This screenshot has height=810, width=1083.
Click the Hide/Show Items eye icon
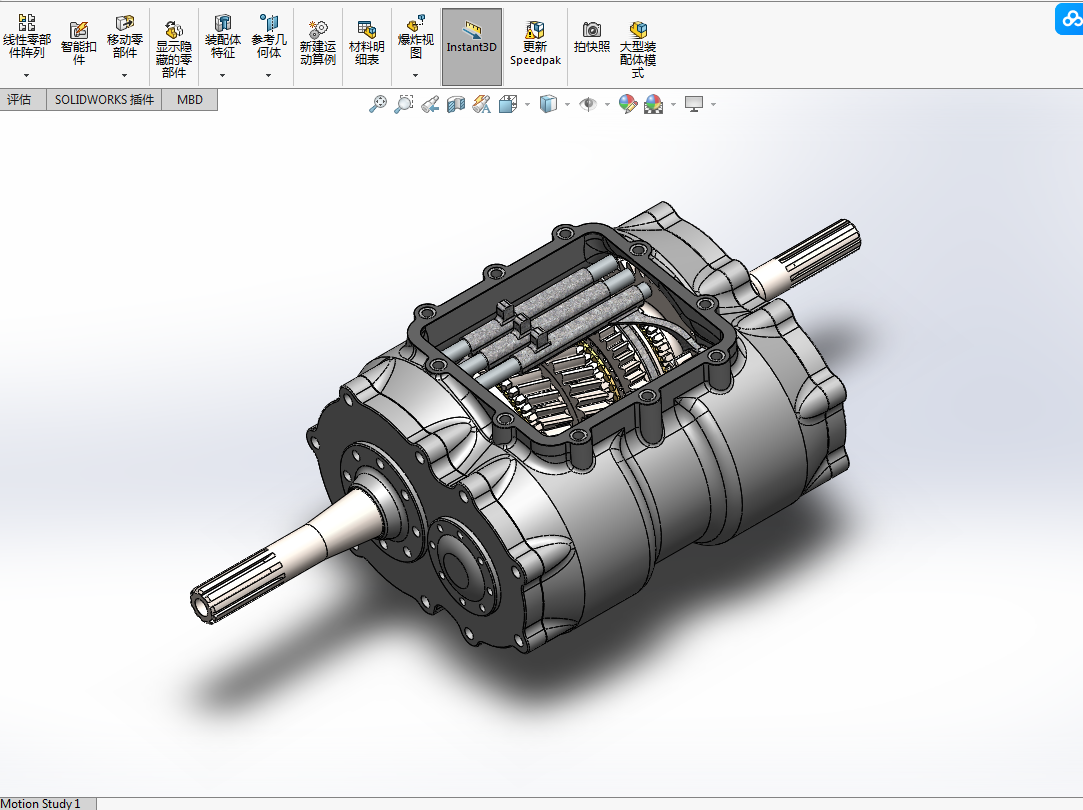pos(588,104)
